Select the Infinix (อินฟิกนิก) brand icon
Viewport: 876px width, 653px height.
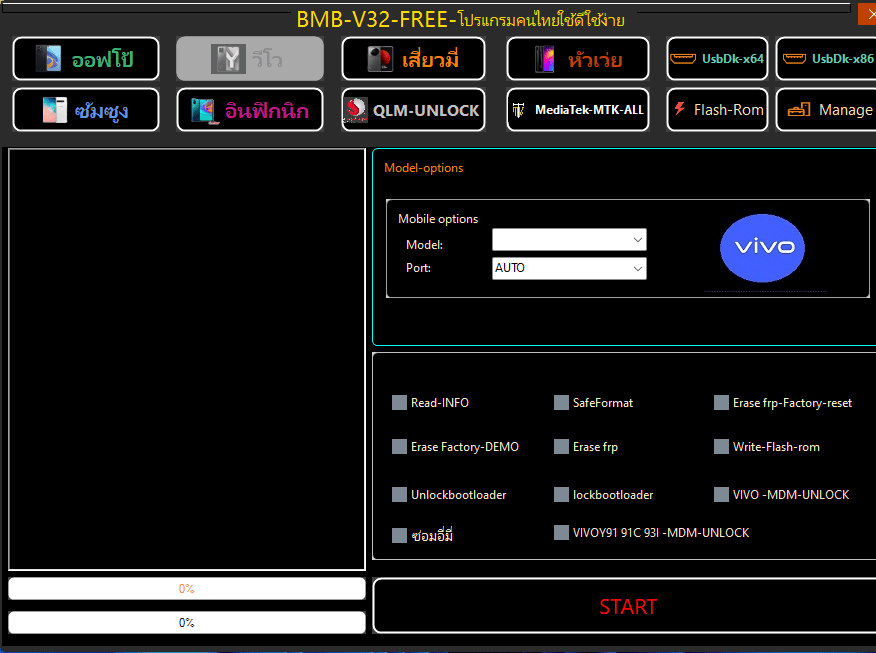pyautogui.click(x=249, y=110)
